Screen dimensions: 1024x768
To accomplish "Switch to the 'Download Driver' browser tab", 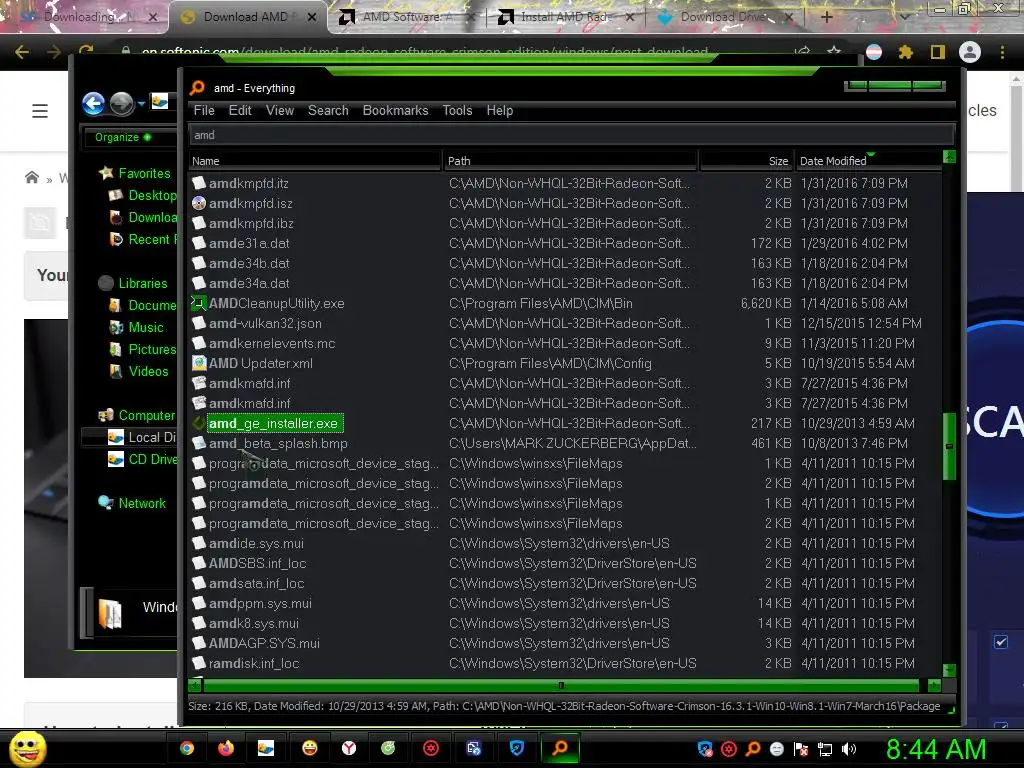I will tap(723, 17).
